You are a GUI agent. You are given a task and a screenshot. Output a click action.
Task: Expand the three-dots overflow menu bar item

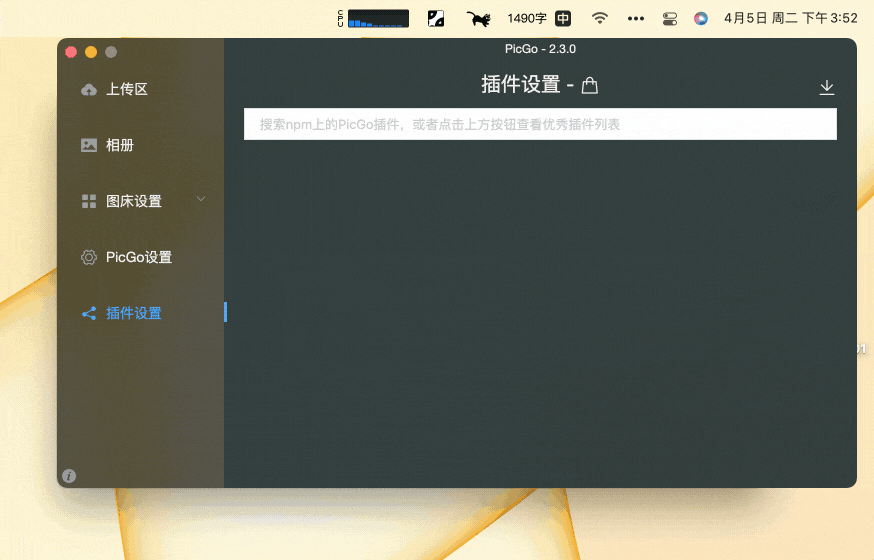click(636, 18)
